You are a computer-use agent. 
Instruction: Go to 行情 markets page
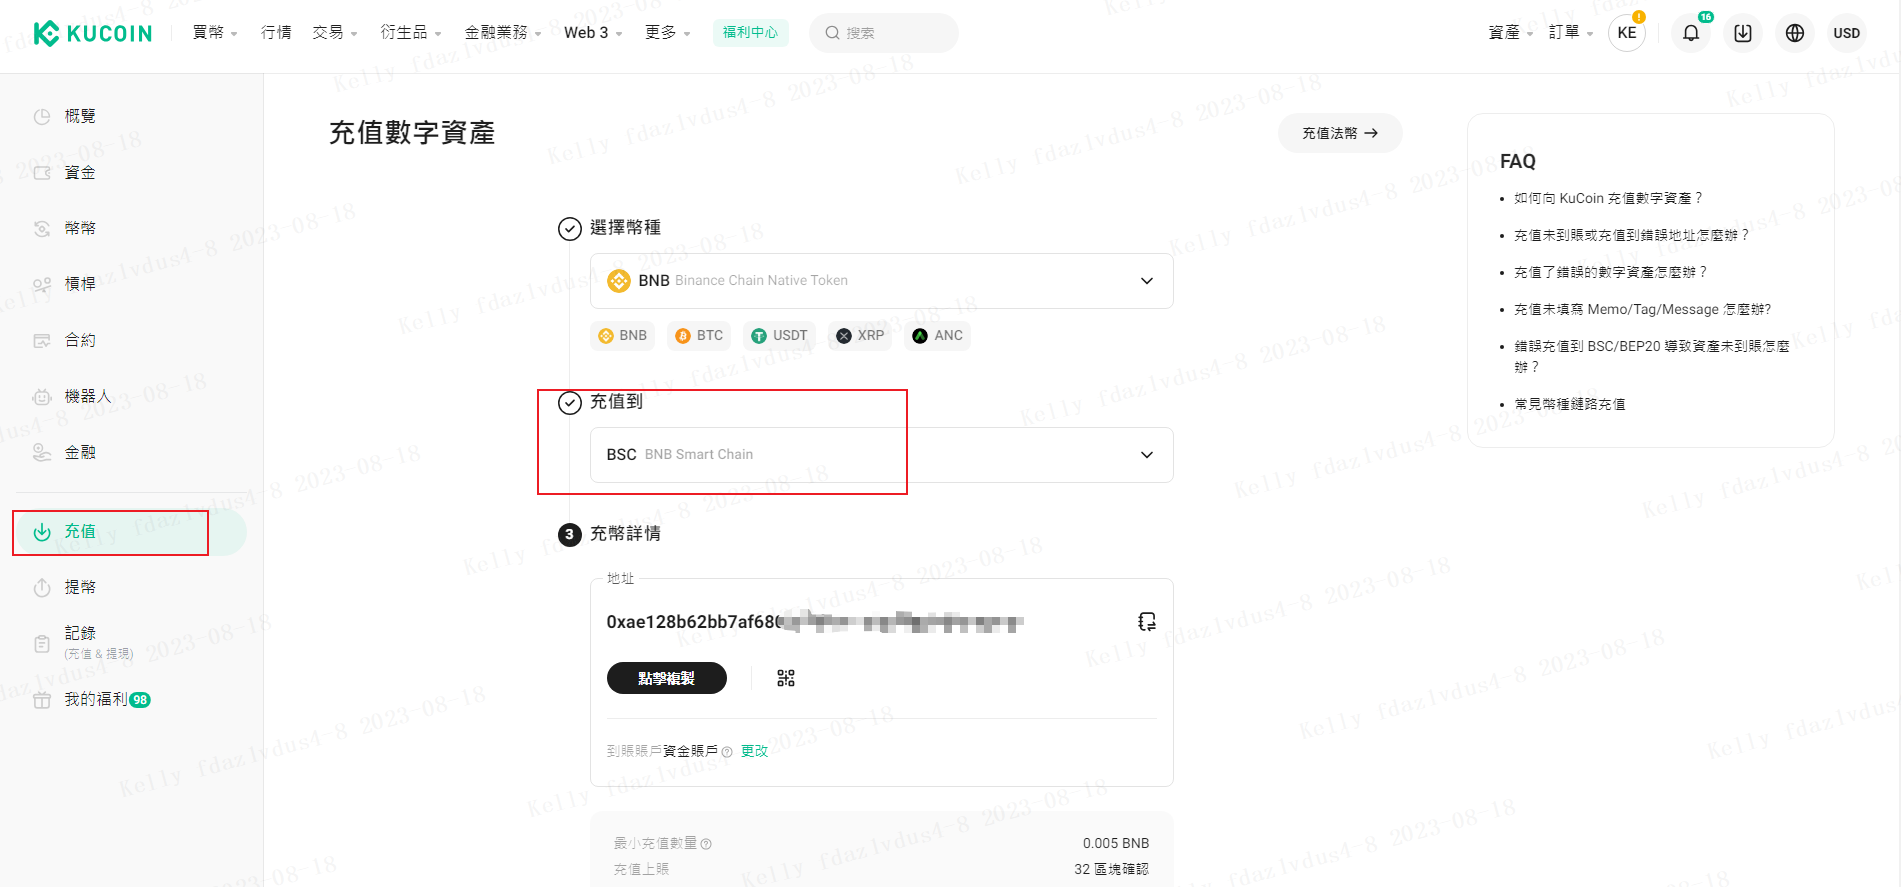tap(276, 33)
